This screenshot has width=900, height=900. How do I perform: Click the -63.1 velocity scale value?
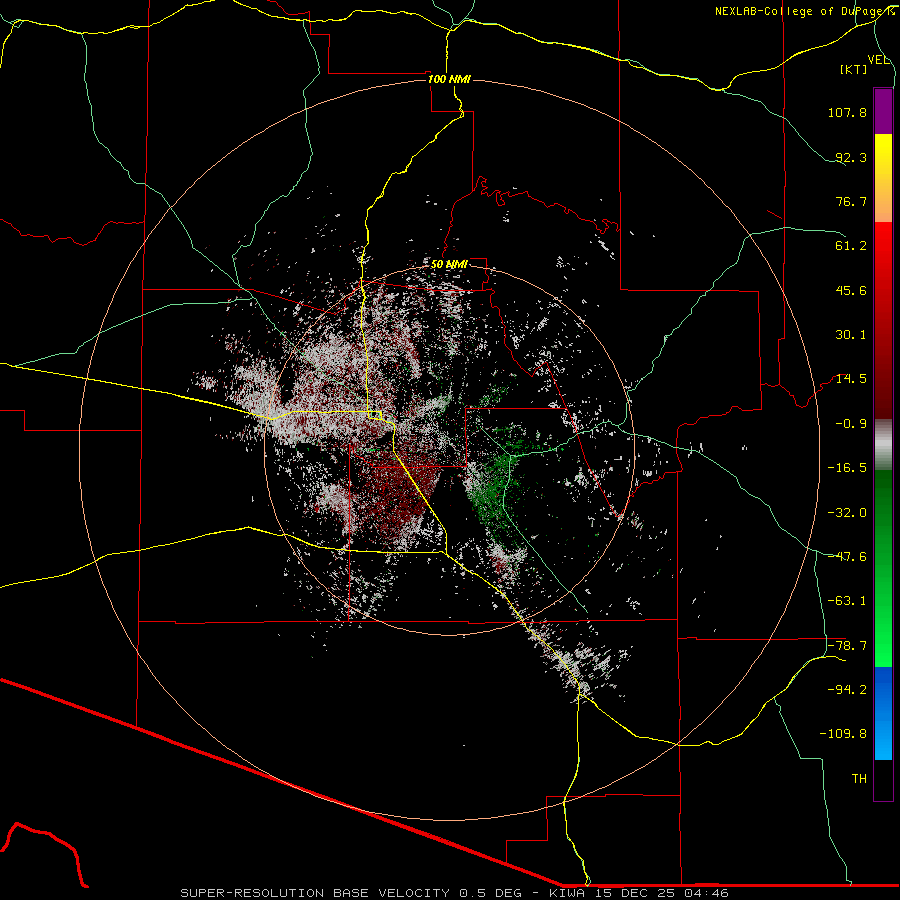[x=847, y=601]
